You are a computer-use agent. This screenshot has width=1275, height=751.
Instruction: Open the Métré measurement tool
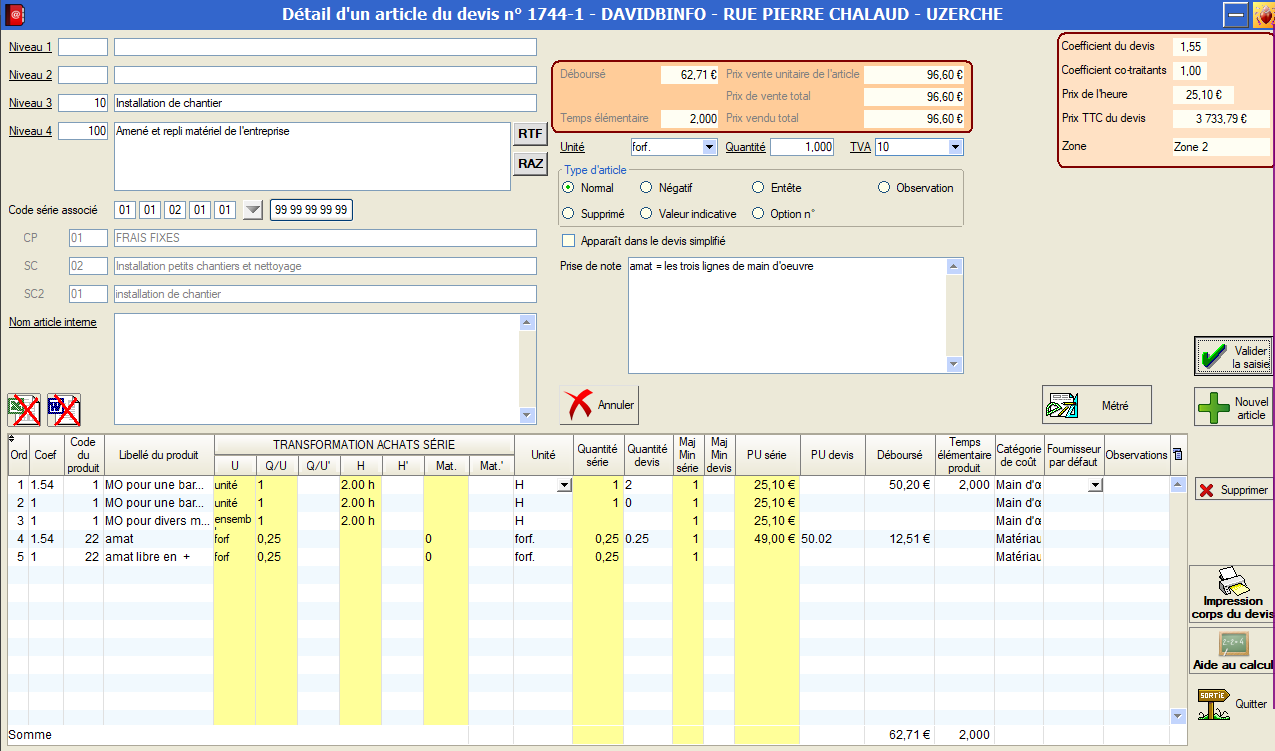pyautogui.click(x=1096, y=406)
